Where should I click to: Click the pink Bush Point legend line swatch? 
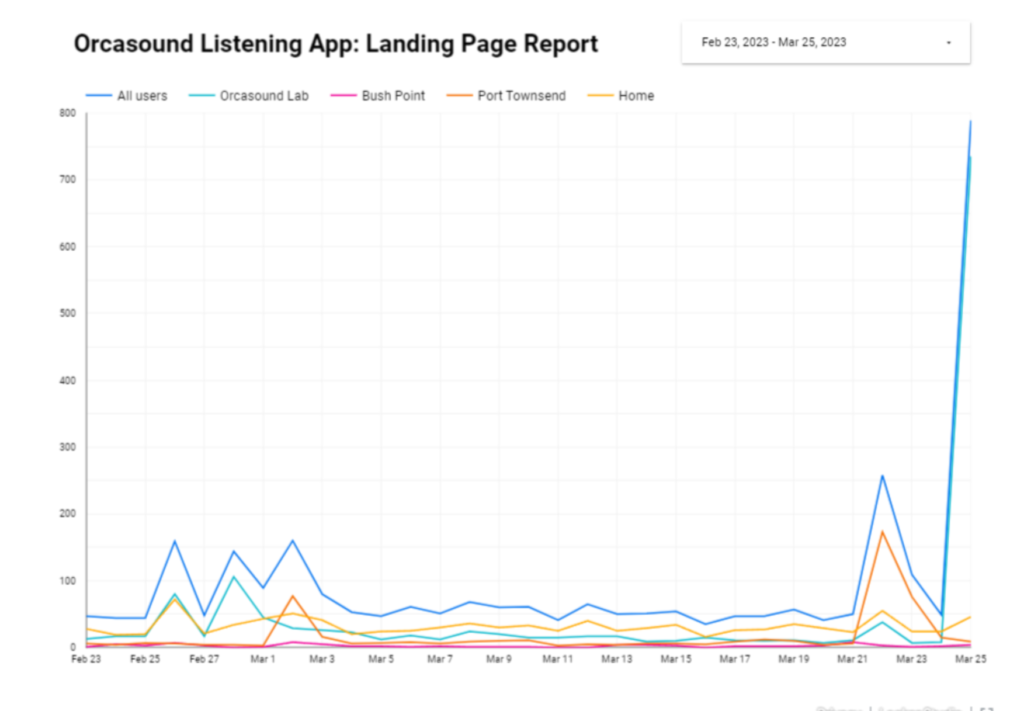click(x=343, y=96)
